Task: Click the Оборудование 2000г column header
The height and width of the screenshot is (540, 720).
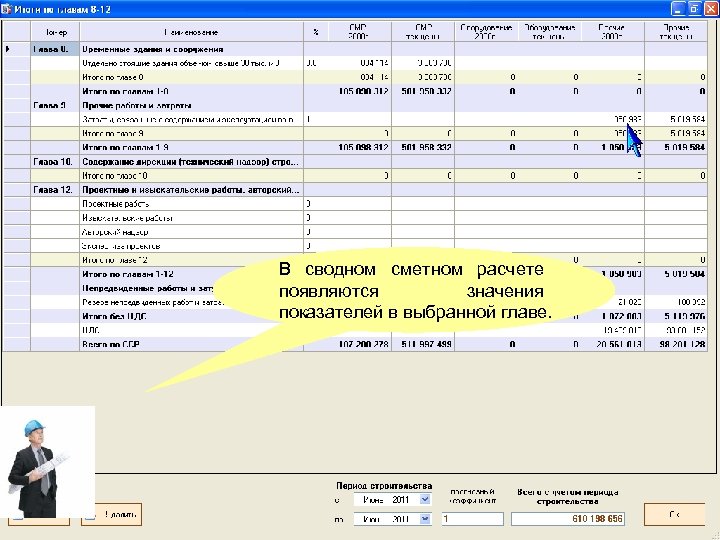Action: coord(486,32)
